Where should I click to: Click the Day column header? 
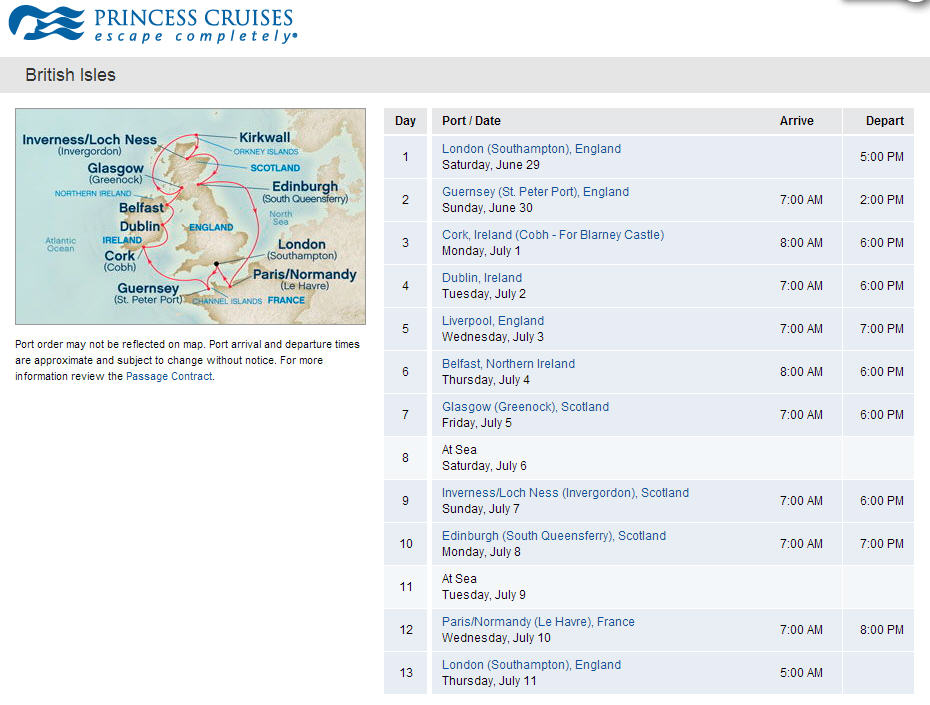coord(405,121)
